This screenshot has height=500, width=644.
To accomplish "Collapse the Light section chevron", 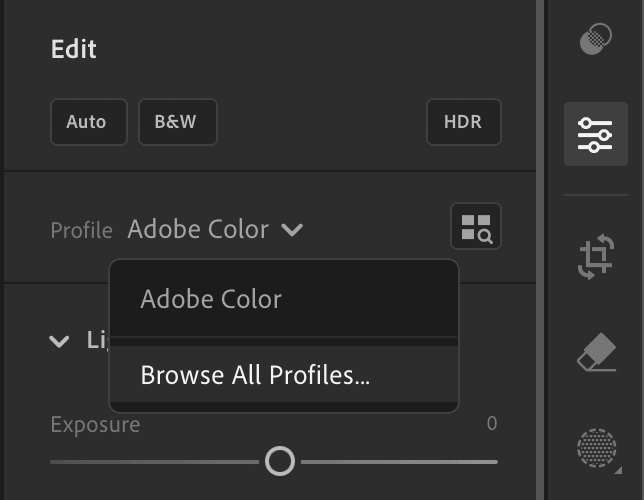I will (x=59, y=341).
